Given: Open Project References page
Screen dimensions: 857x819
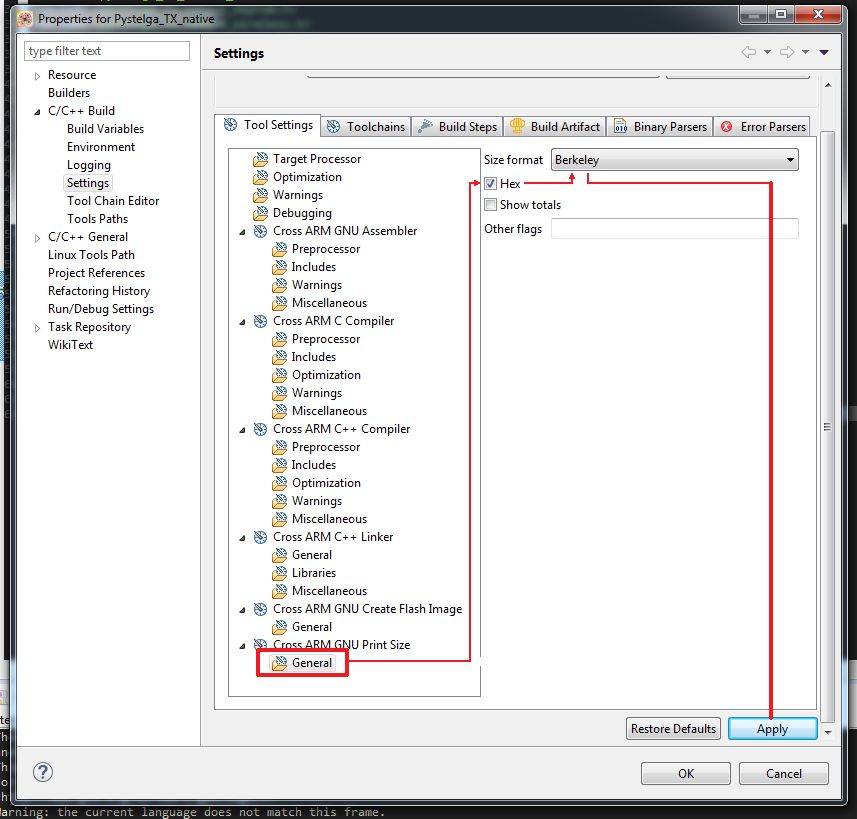Looking at the screenshot, I should tap(96, 273).
